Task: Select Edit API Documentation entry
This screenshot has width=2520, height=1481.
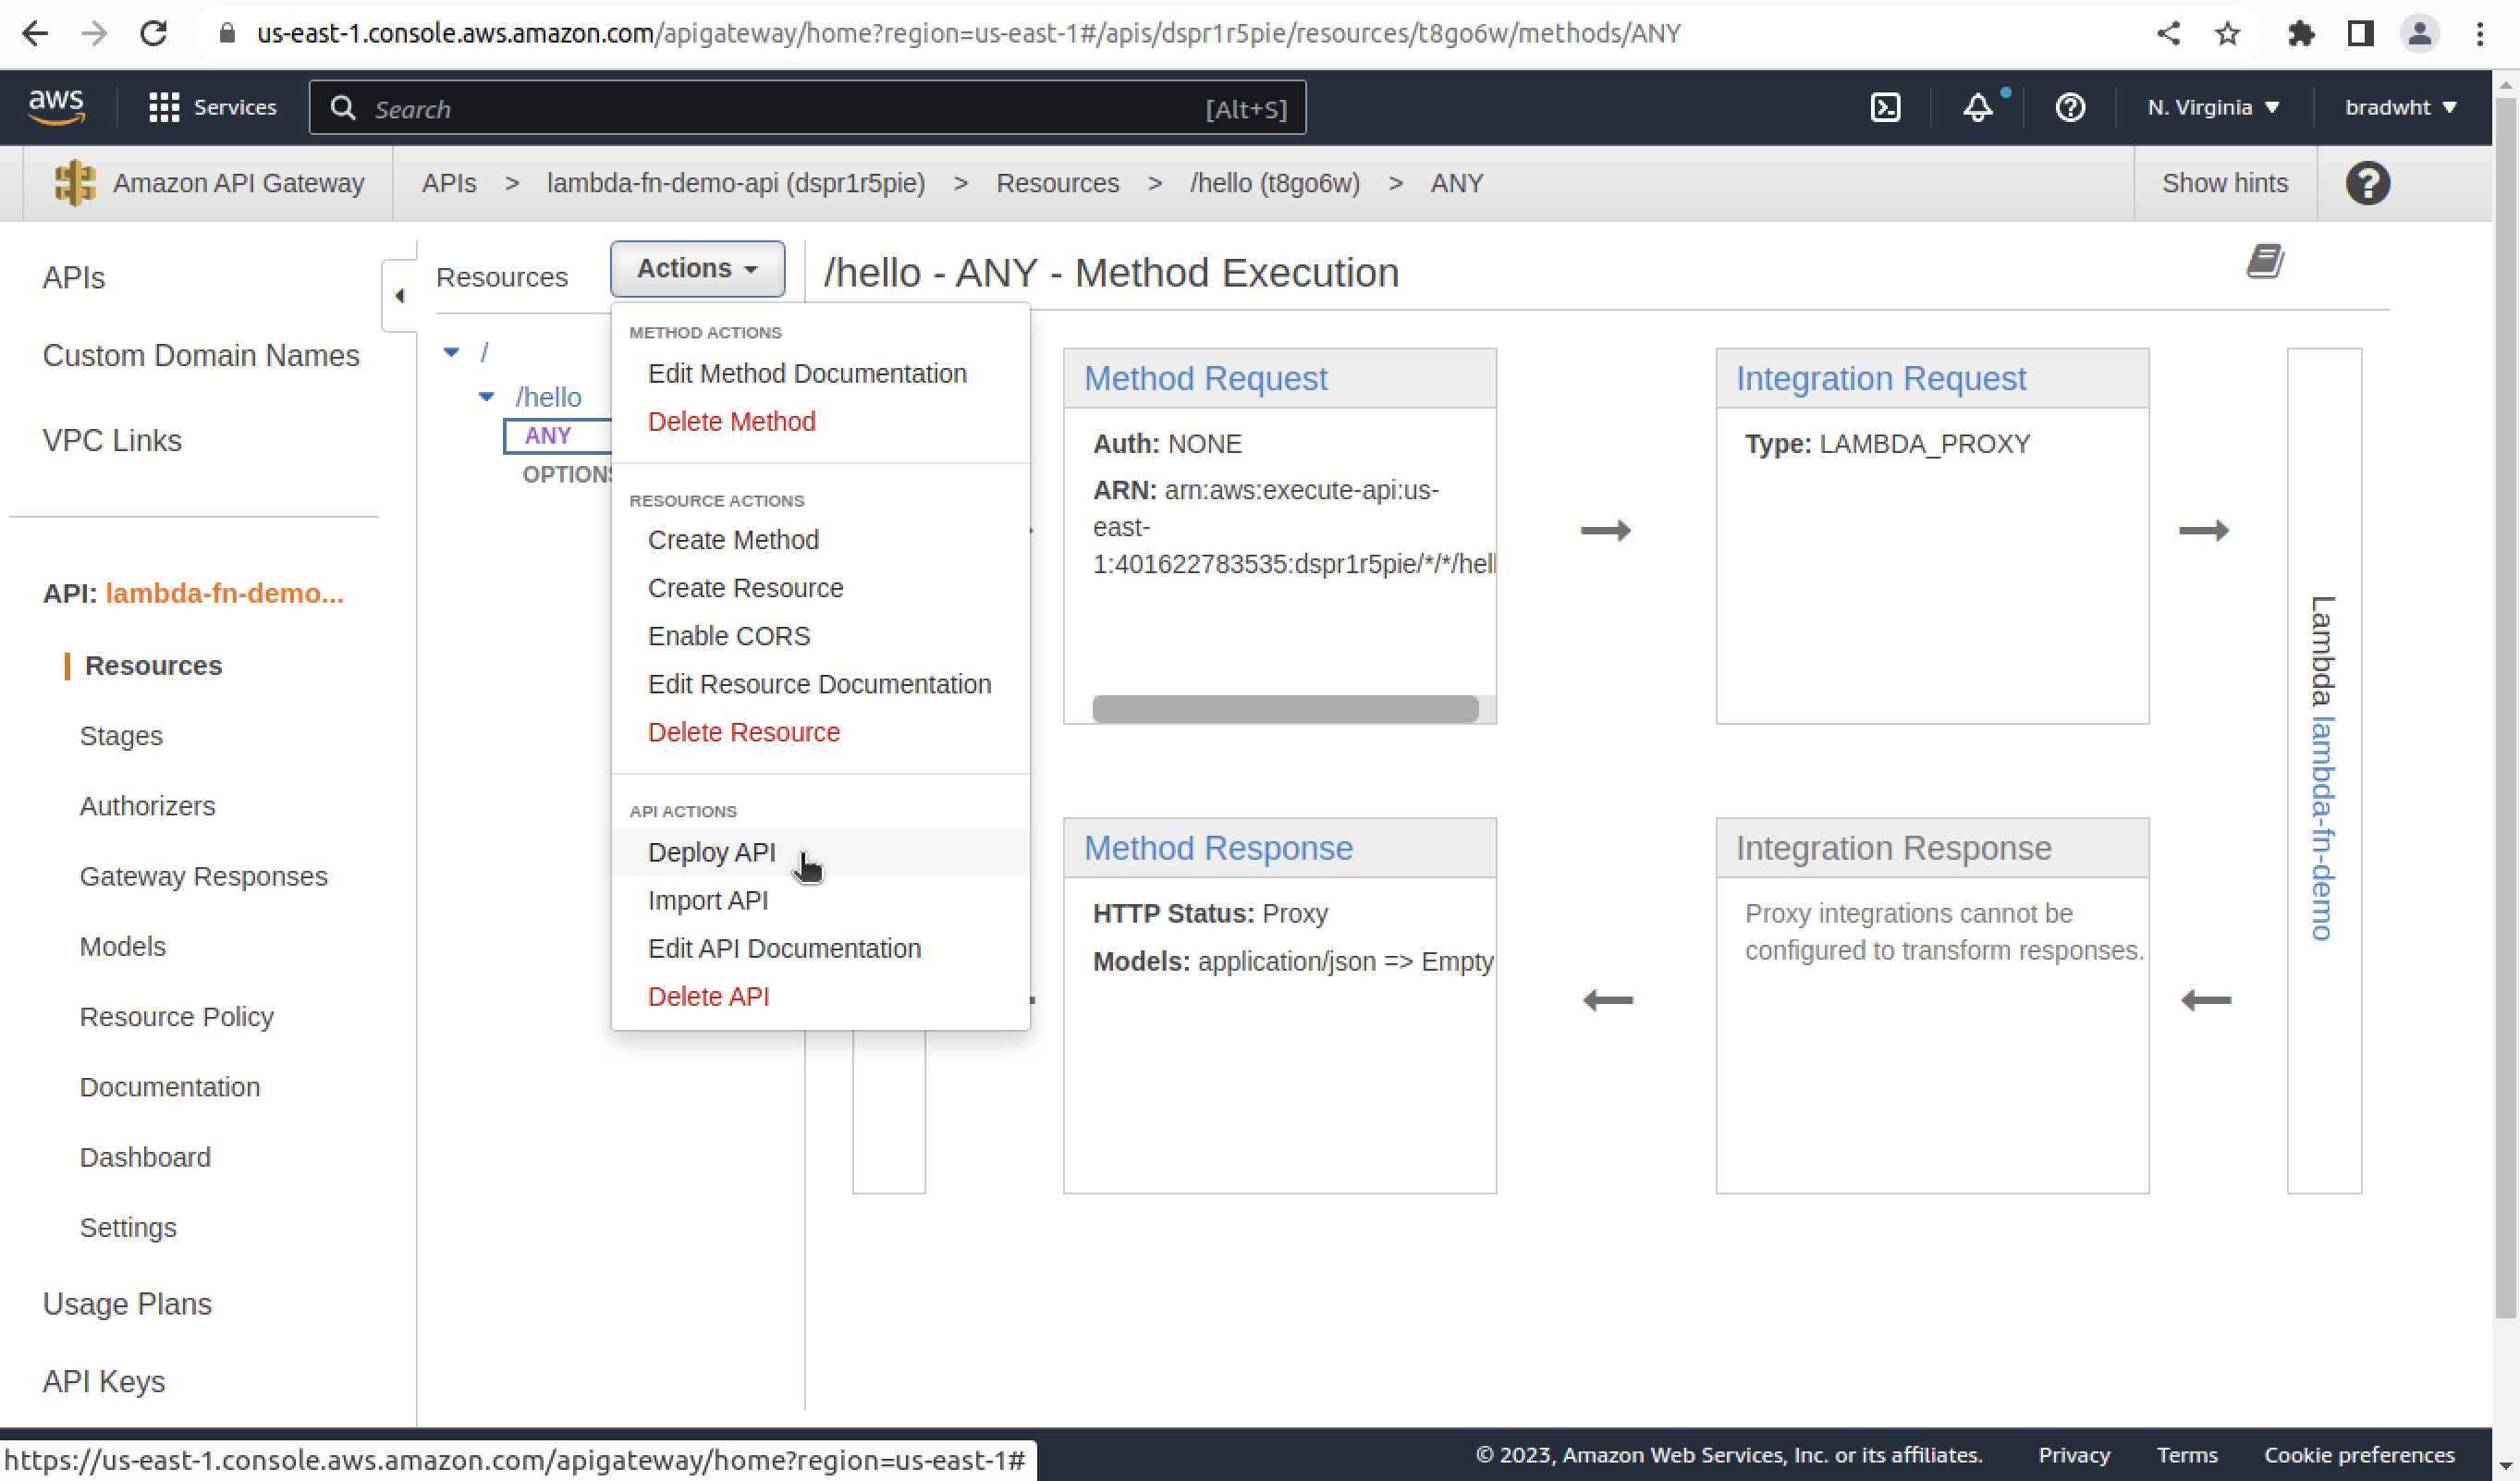Action: pos(784,948)
